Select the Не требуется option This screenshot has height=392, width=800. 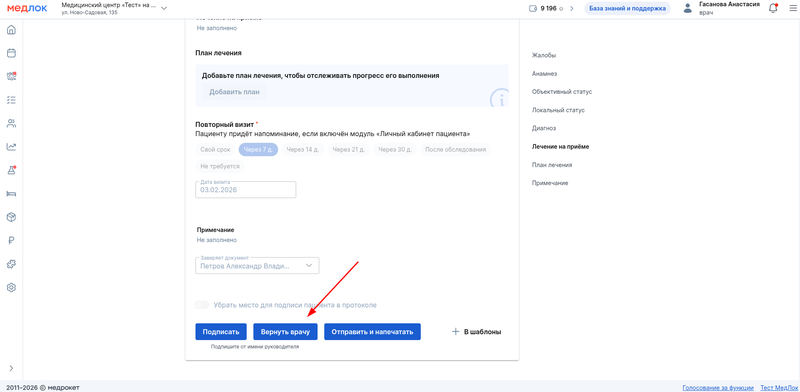coord(220,166)
